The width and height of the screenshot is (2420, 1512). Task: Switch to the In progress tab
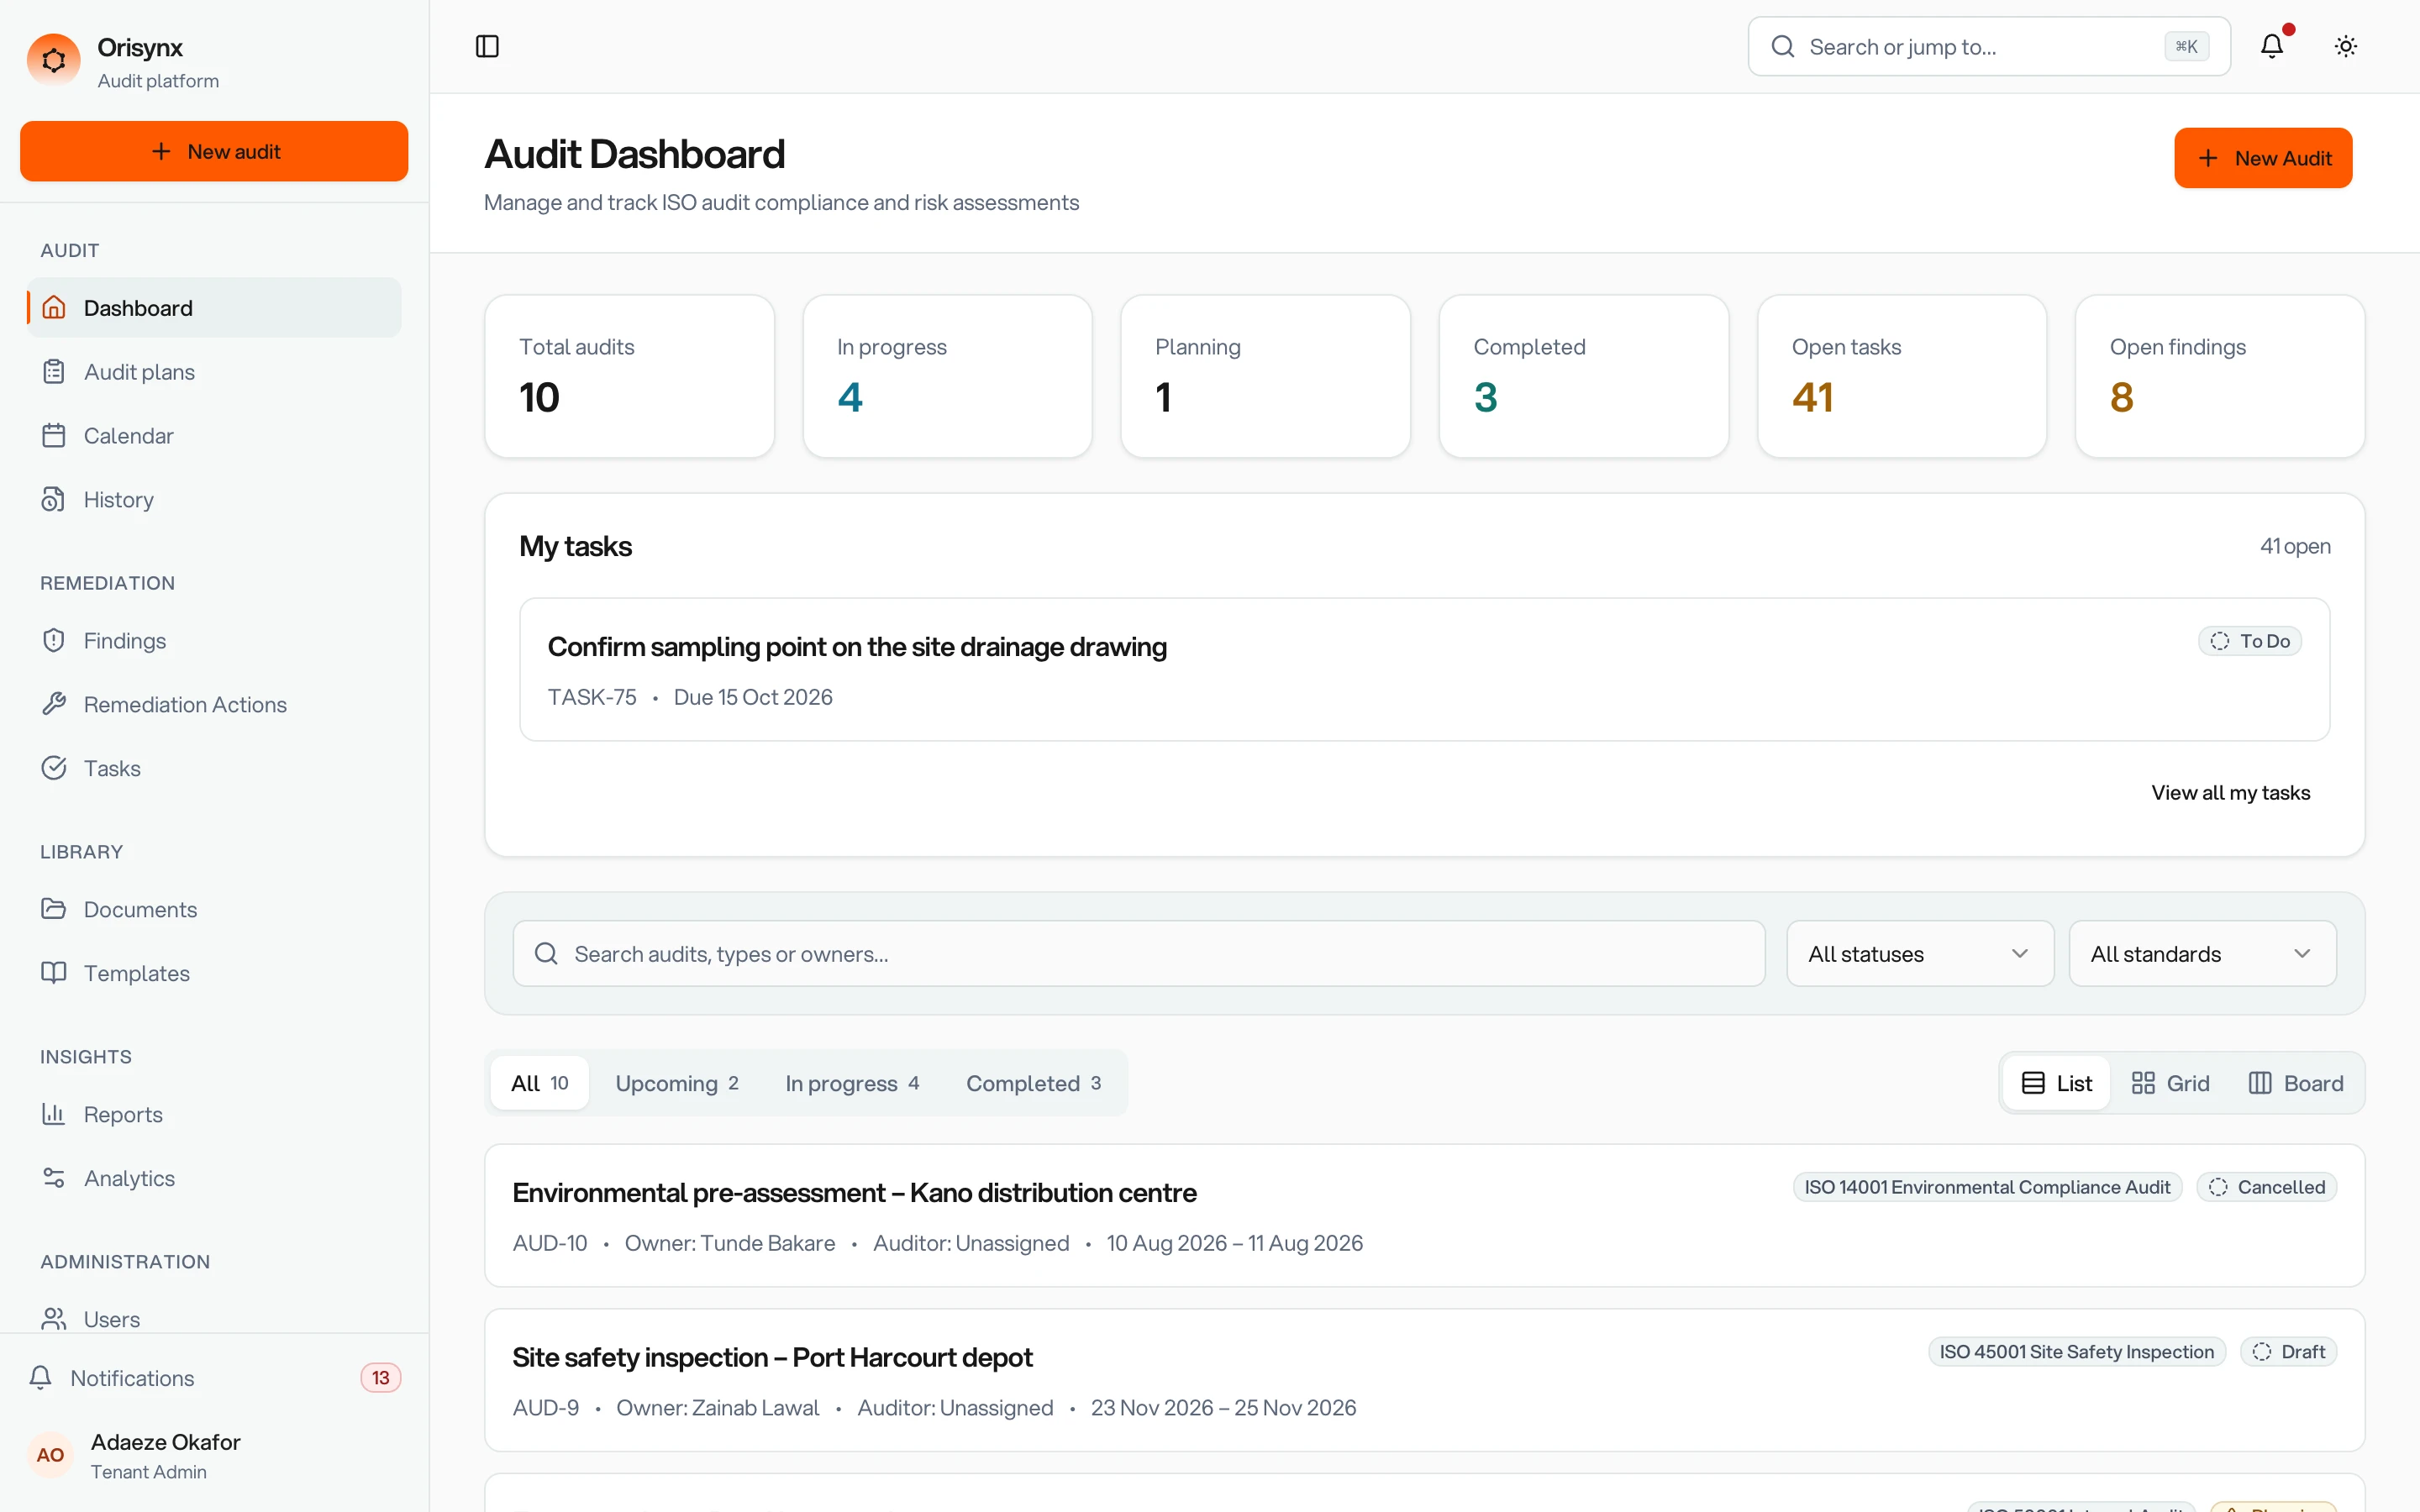click(x=852, y=1083)
